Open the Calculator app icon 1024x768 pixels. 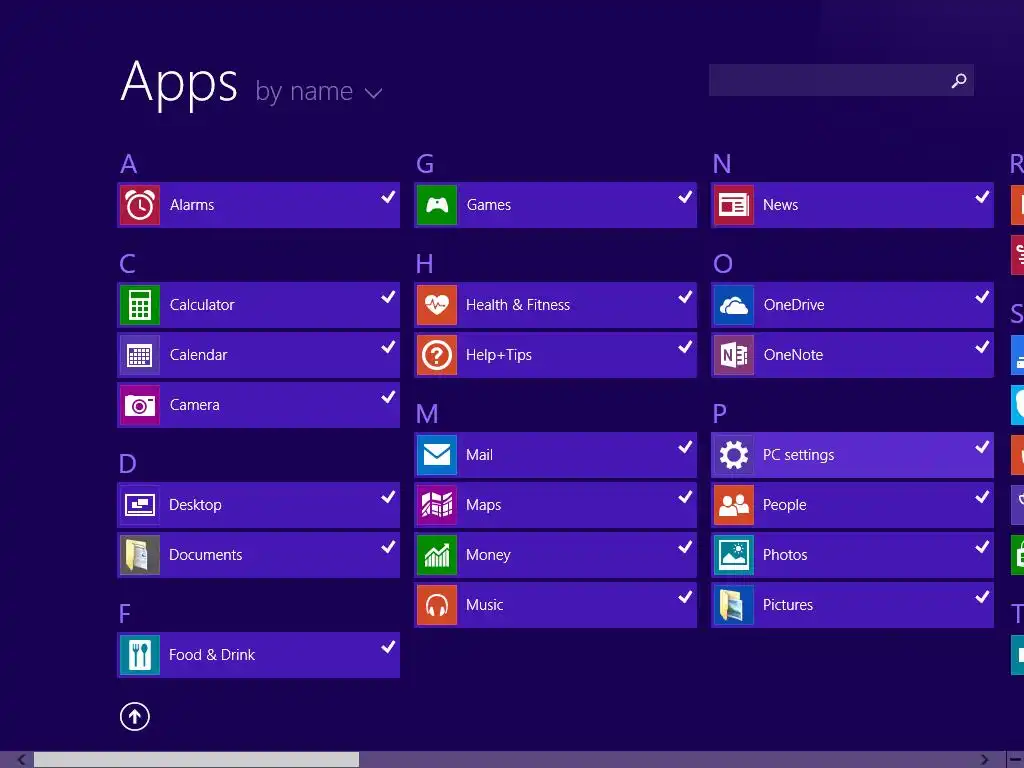(x=140, y=305)
